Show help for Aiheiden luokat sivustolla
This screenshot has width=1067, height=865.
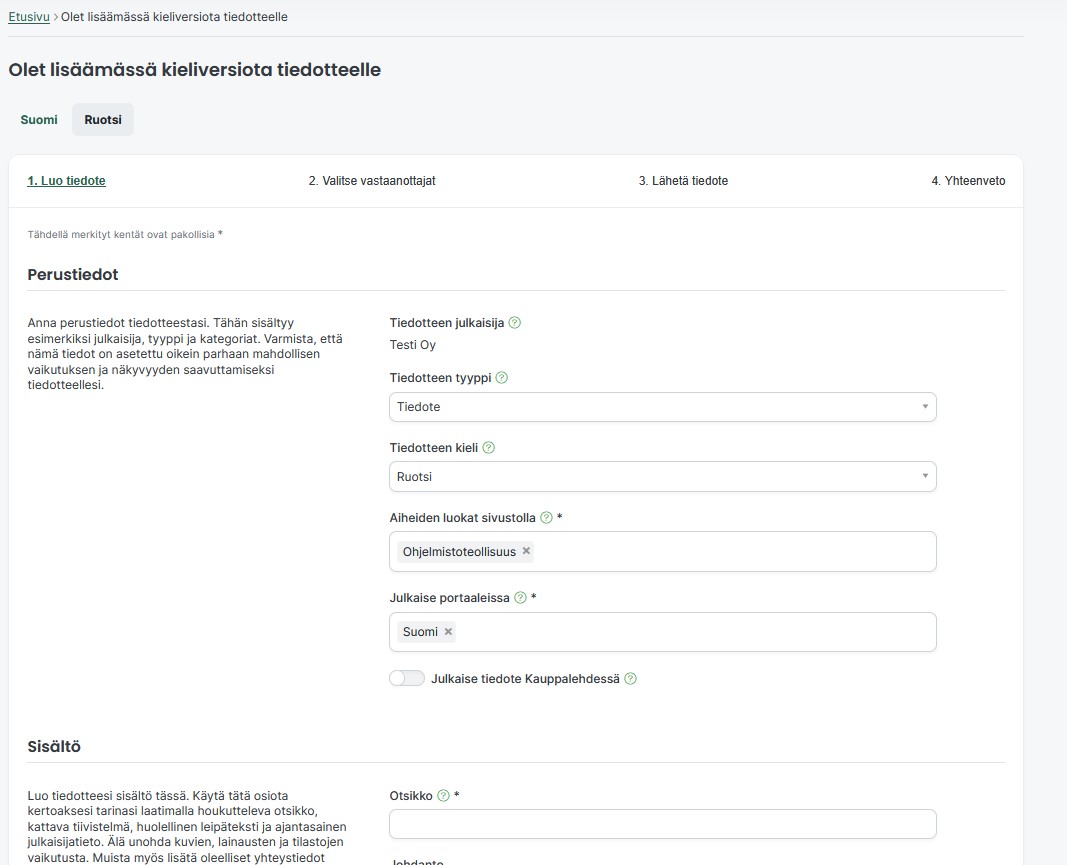coord(546,518)
